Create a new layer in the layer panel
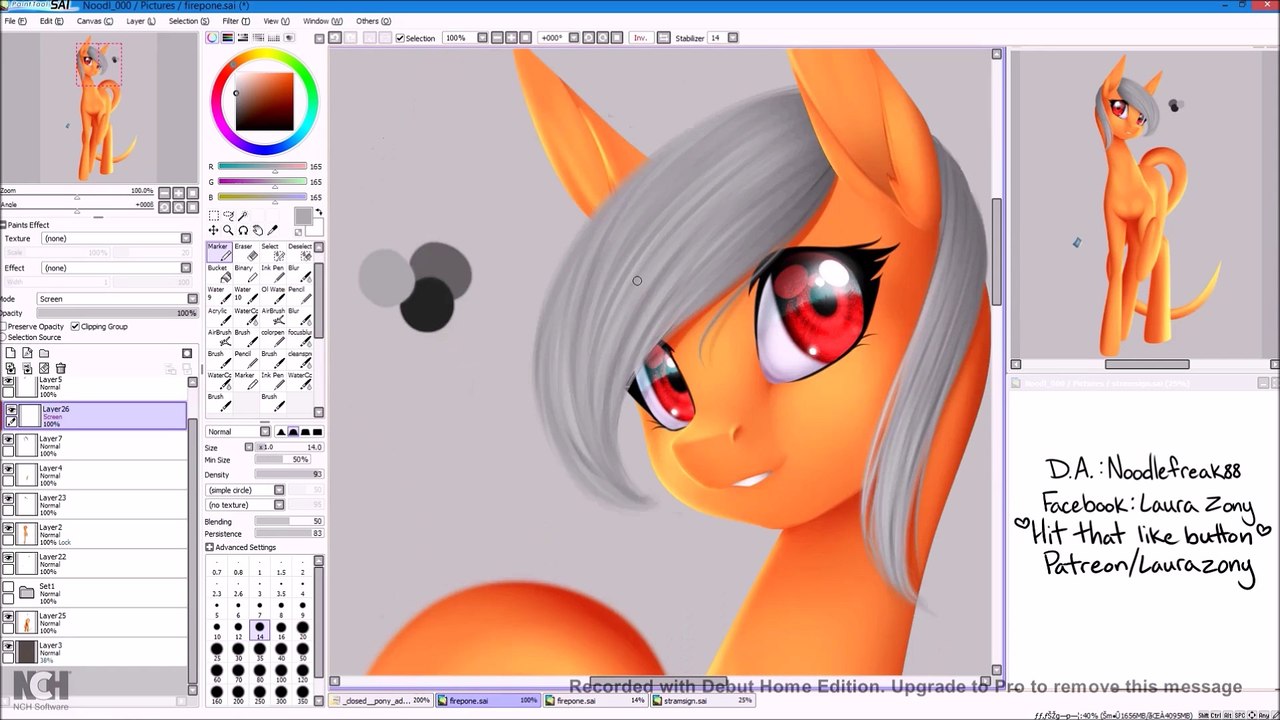The width and height of the screenshot is (1280, 720). [10, 353]
